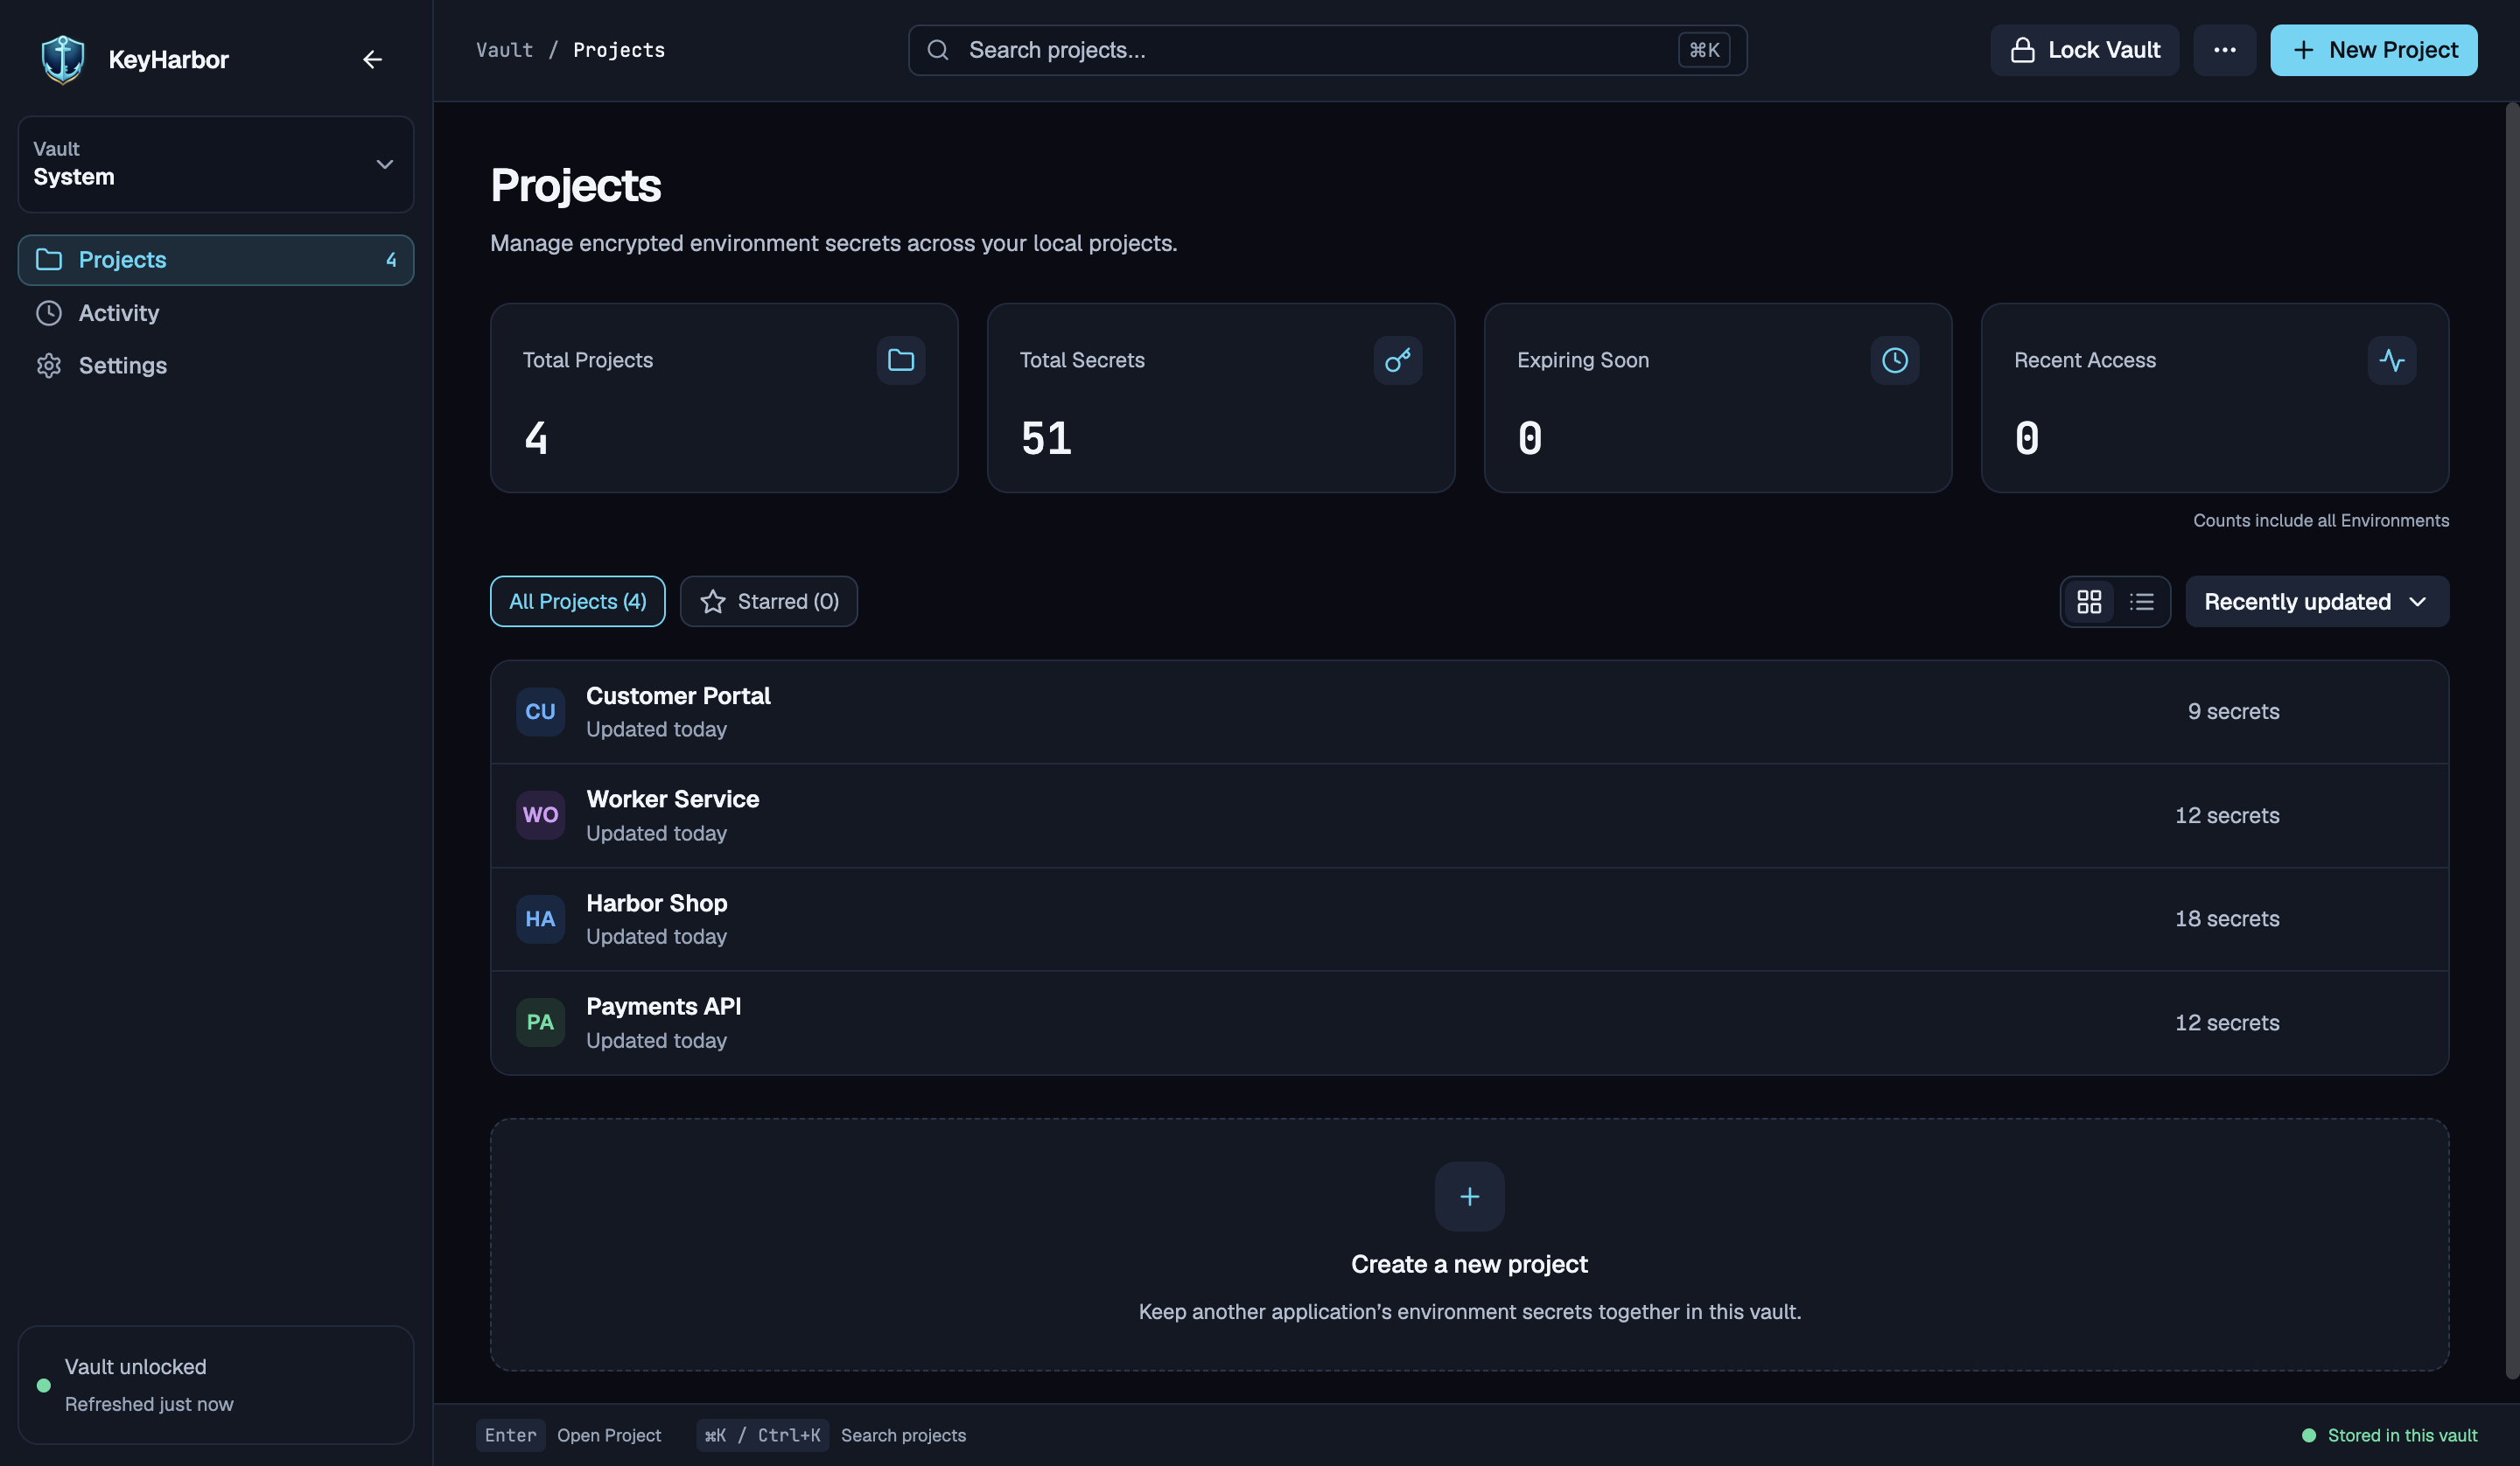Focus the Search projects field

point(1327,50)
